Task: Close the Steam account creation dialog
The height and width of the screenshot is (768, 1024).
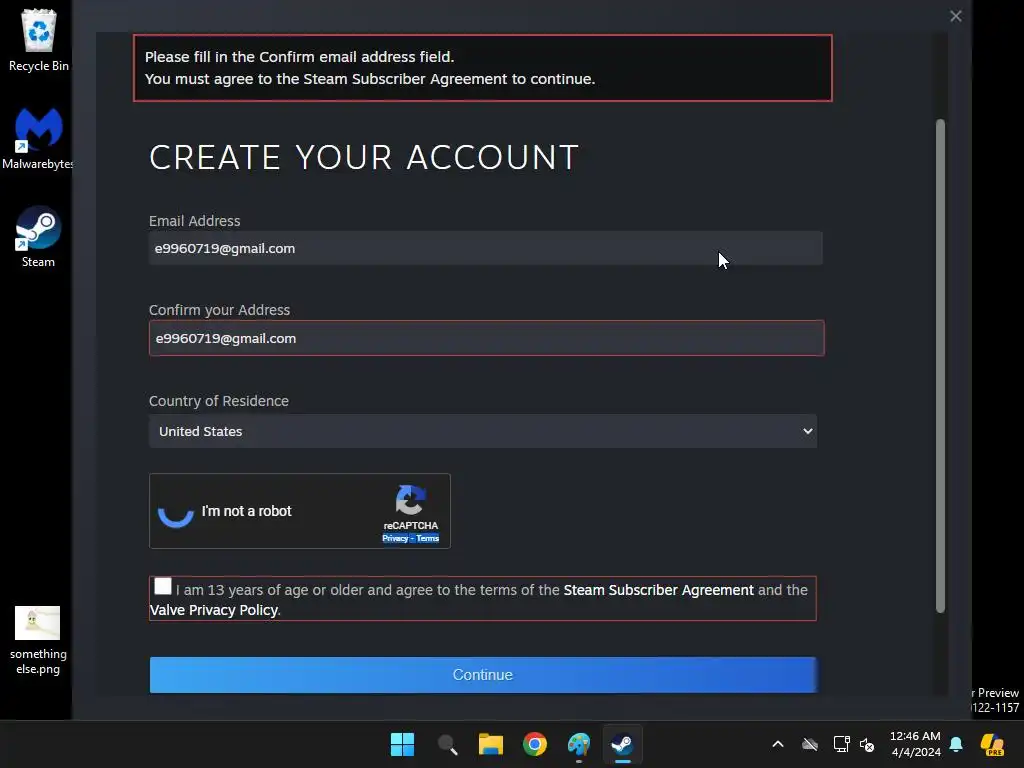Action: click(955, 16)
